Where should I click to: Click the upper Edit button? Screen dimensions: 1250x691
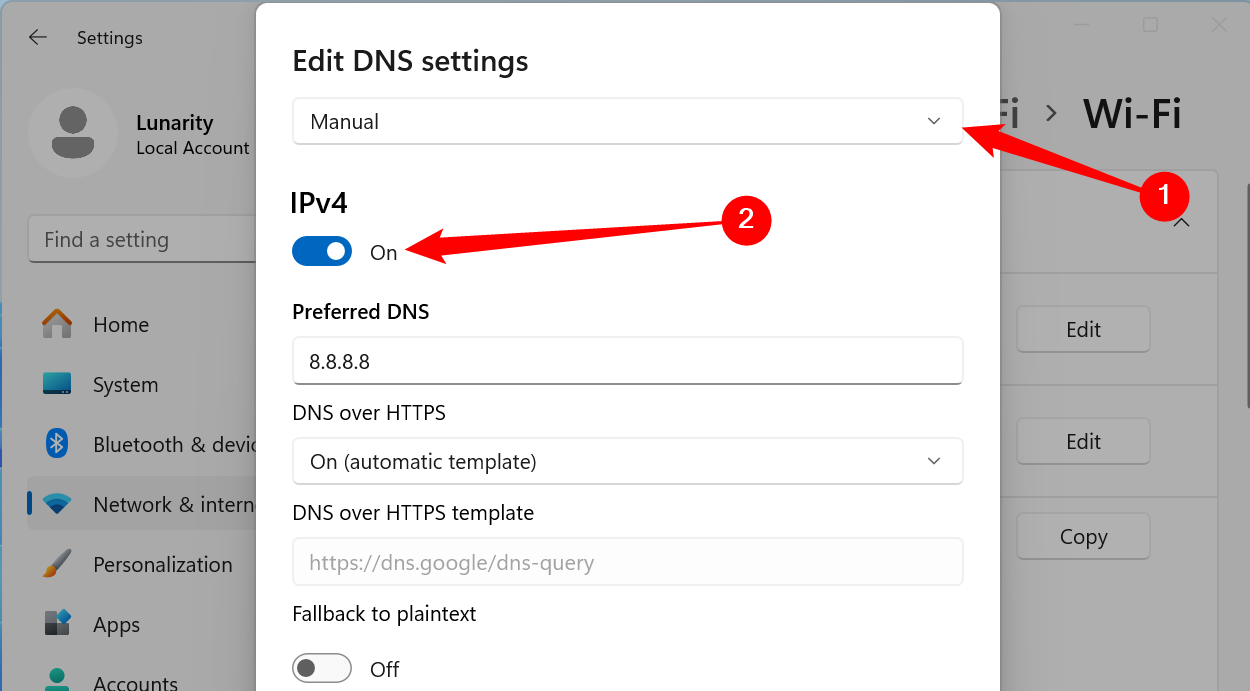tap(1083, 329)
